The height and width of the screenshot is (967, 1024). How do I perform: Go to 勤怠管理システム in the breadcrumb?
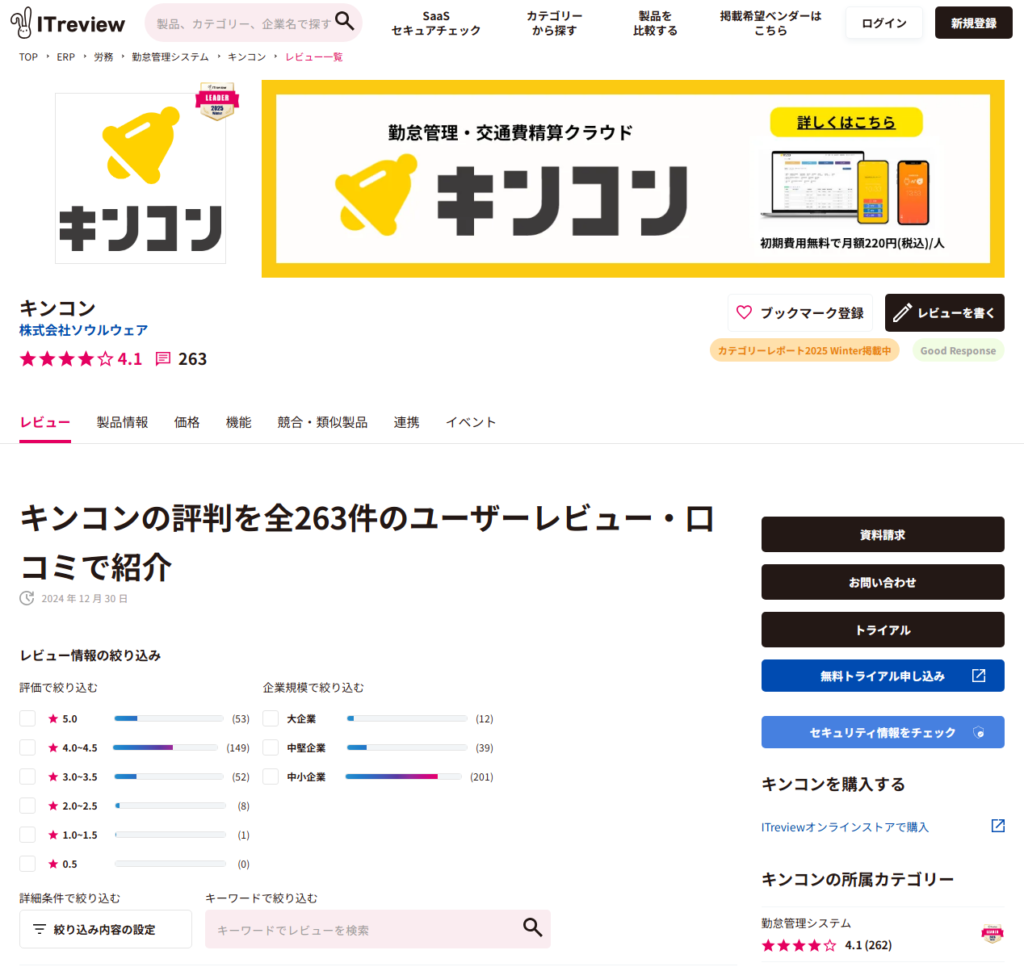[x=170, y=57]
